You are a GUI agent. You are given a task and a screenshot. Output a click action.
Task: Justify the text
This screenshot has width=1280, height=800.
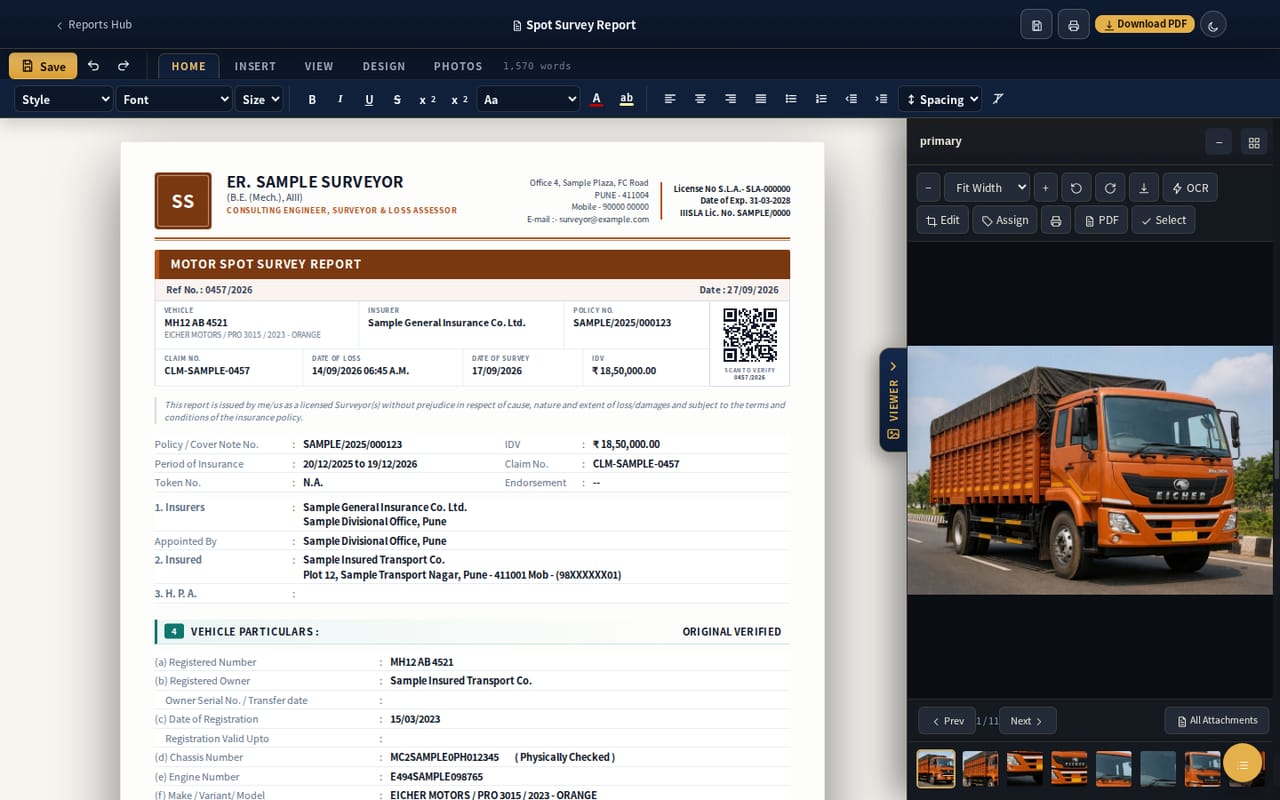761,99
